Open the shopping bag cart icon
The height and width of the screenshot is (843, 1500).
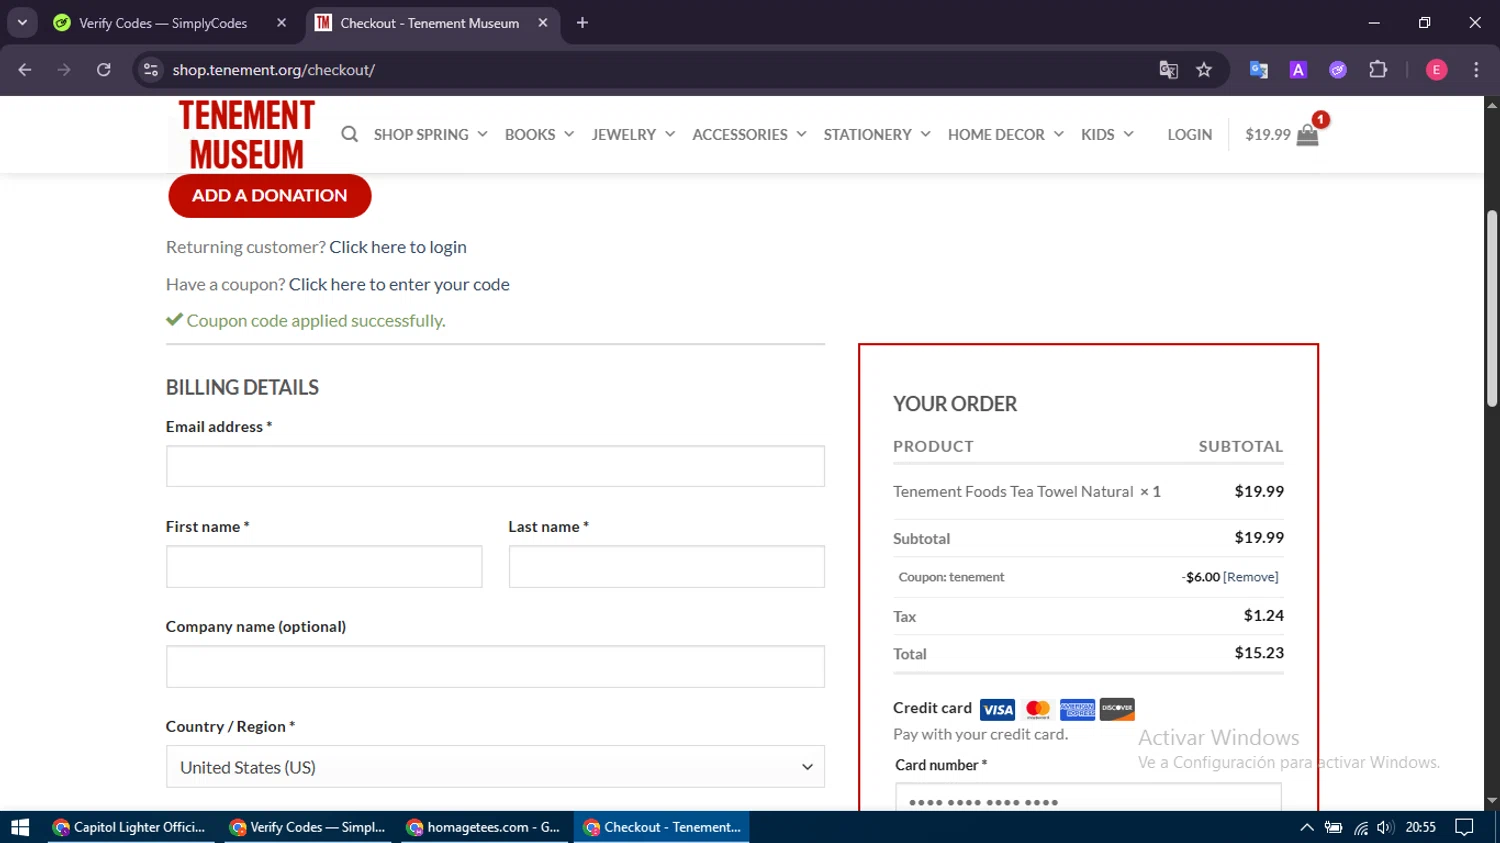pos(1308,135)
